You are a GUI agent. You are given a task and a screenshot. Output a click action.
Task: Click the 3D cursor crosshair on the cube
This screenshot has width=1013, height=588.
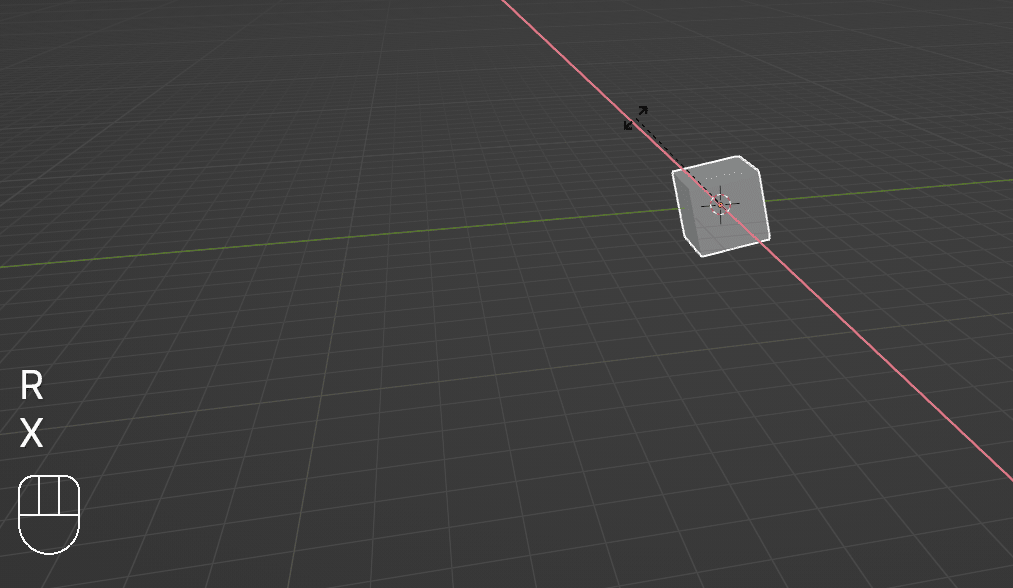[x=720, y=204]
